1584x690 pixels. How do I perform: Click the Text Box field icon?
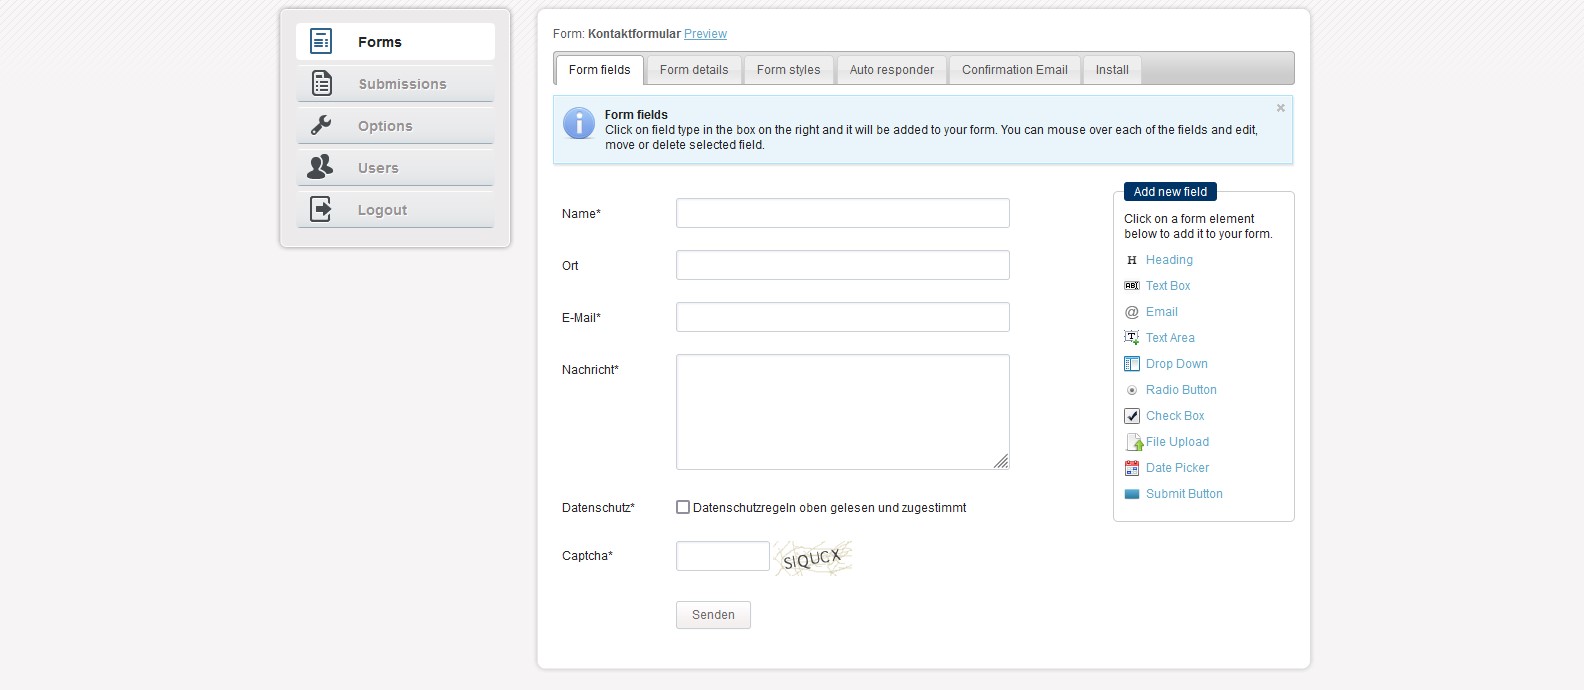[x=1132, y=286]
